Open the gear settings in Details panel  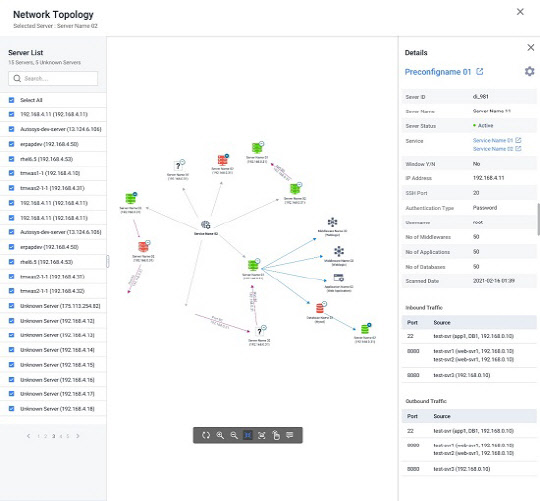(529, 71)
